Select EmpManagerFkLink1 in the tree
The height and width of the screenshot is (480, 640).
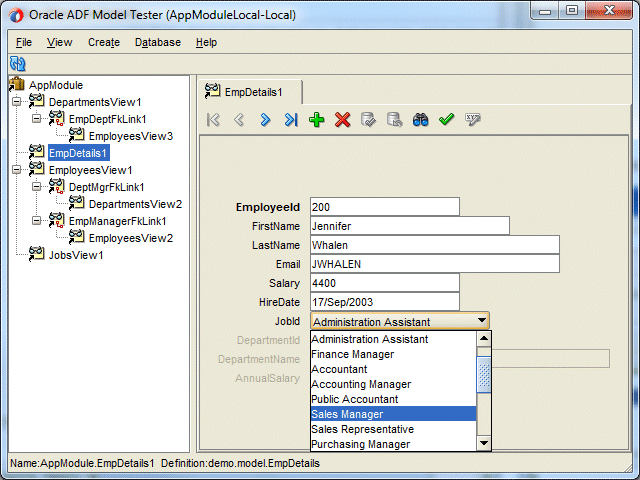coord(117,221)
